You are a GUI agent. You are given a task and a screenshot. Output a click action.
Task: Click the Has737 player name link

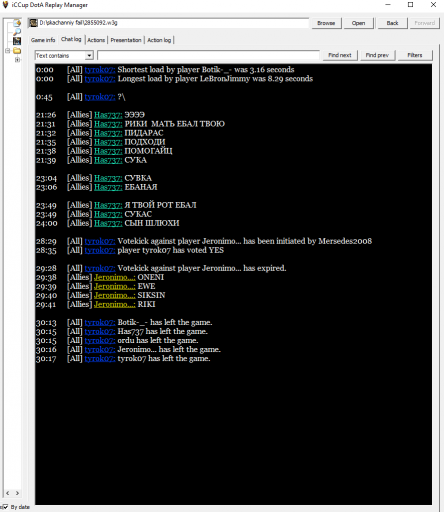point(108,115)
